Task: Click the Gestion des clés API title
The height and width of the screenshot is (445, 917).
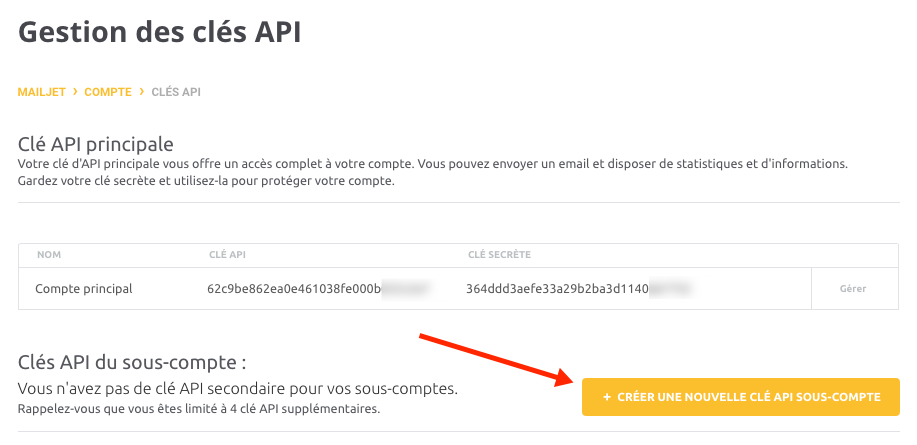Action: coord(160,32)
